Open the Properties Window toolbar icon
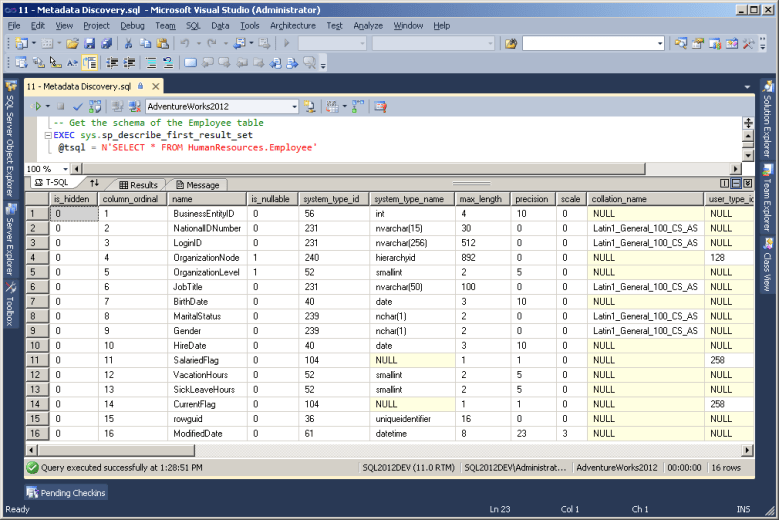This screenshot has height=520, width=779. pos(698,44)
